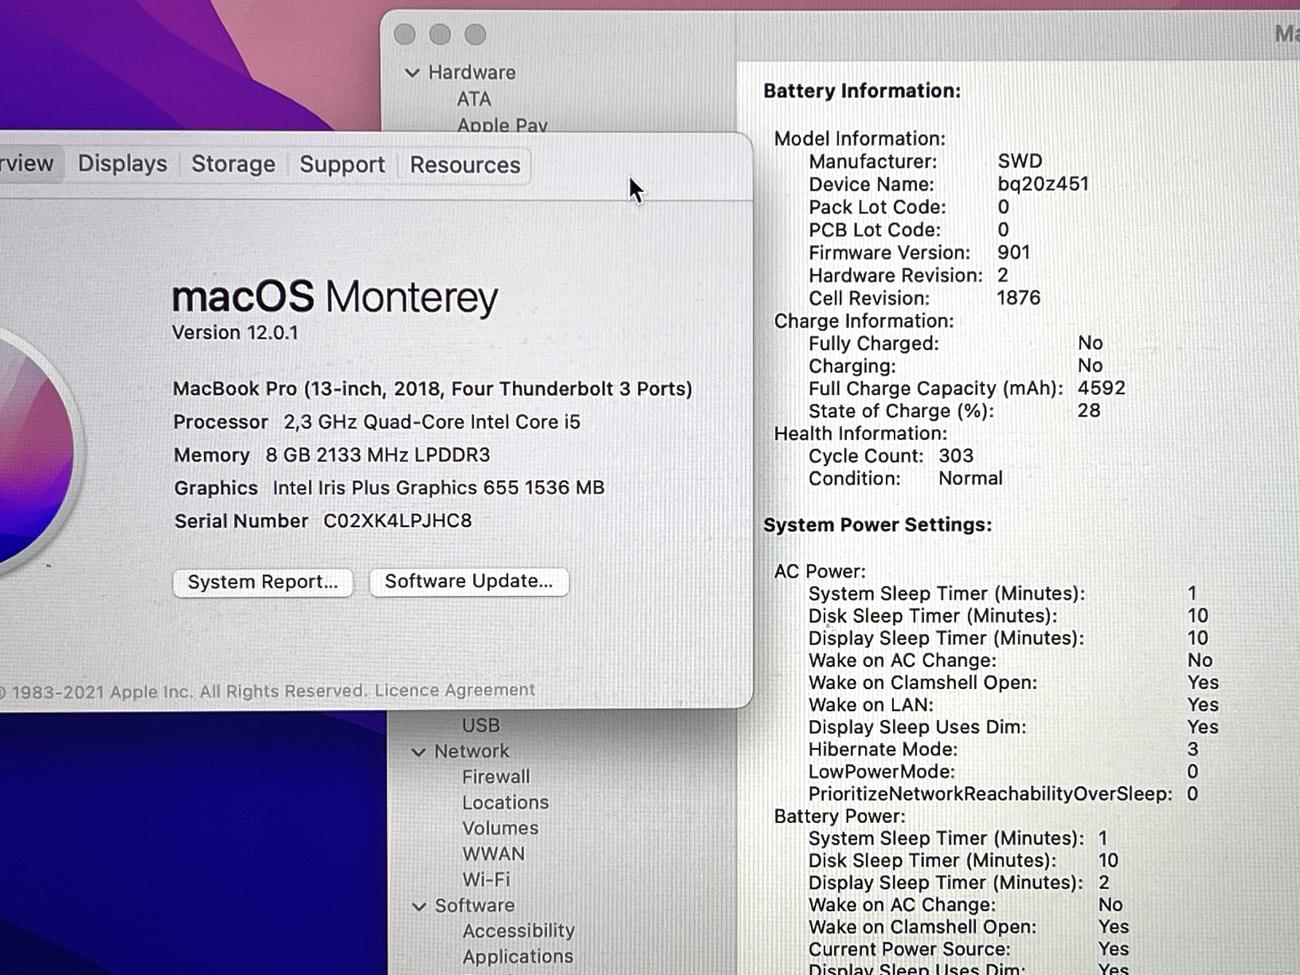Select Volumes under Network
Image resolution: width=1300 pixels, height=975 pixels.
click(x=500, y=828)
